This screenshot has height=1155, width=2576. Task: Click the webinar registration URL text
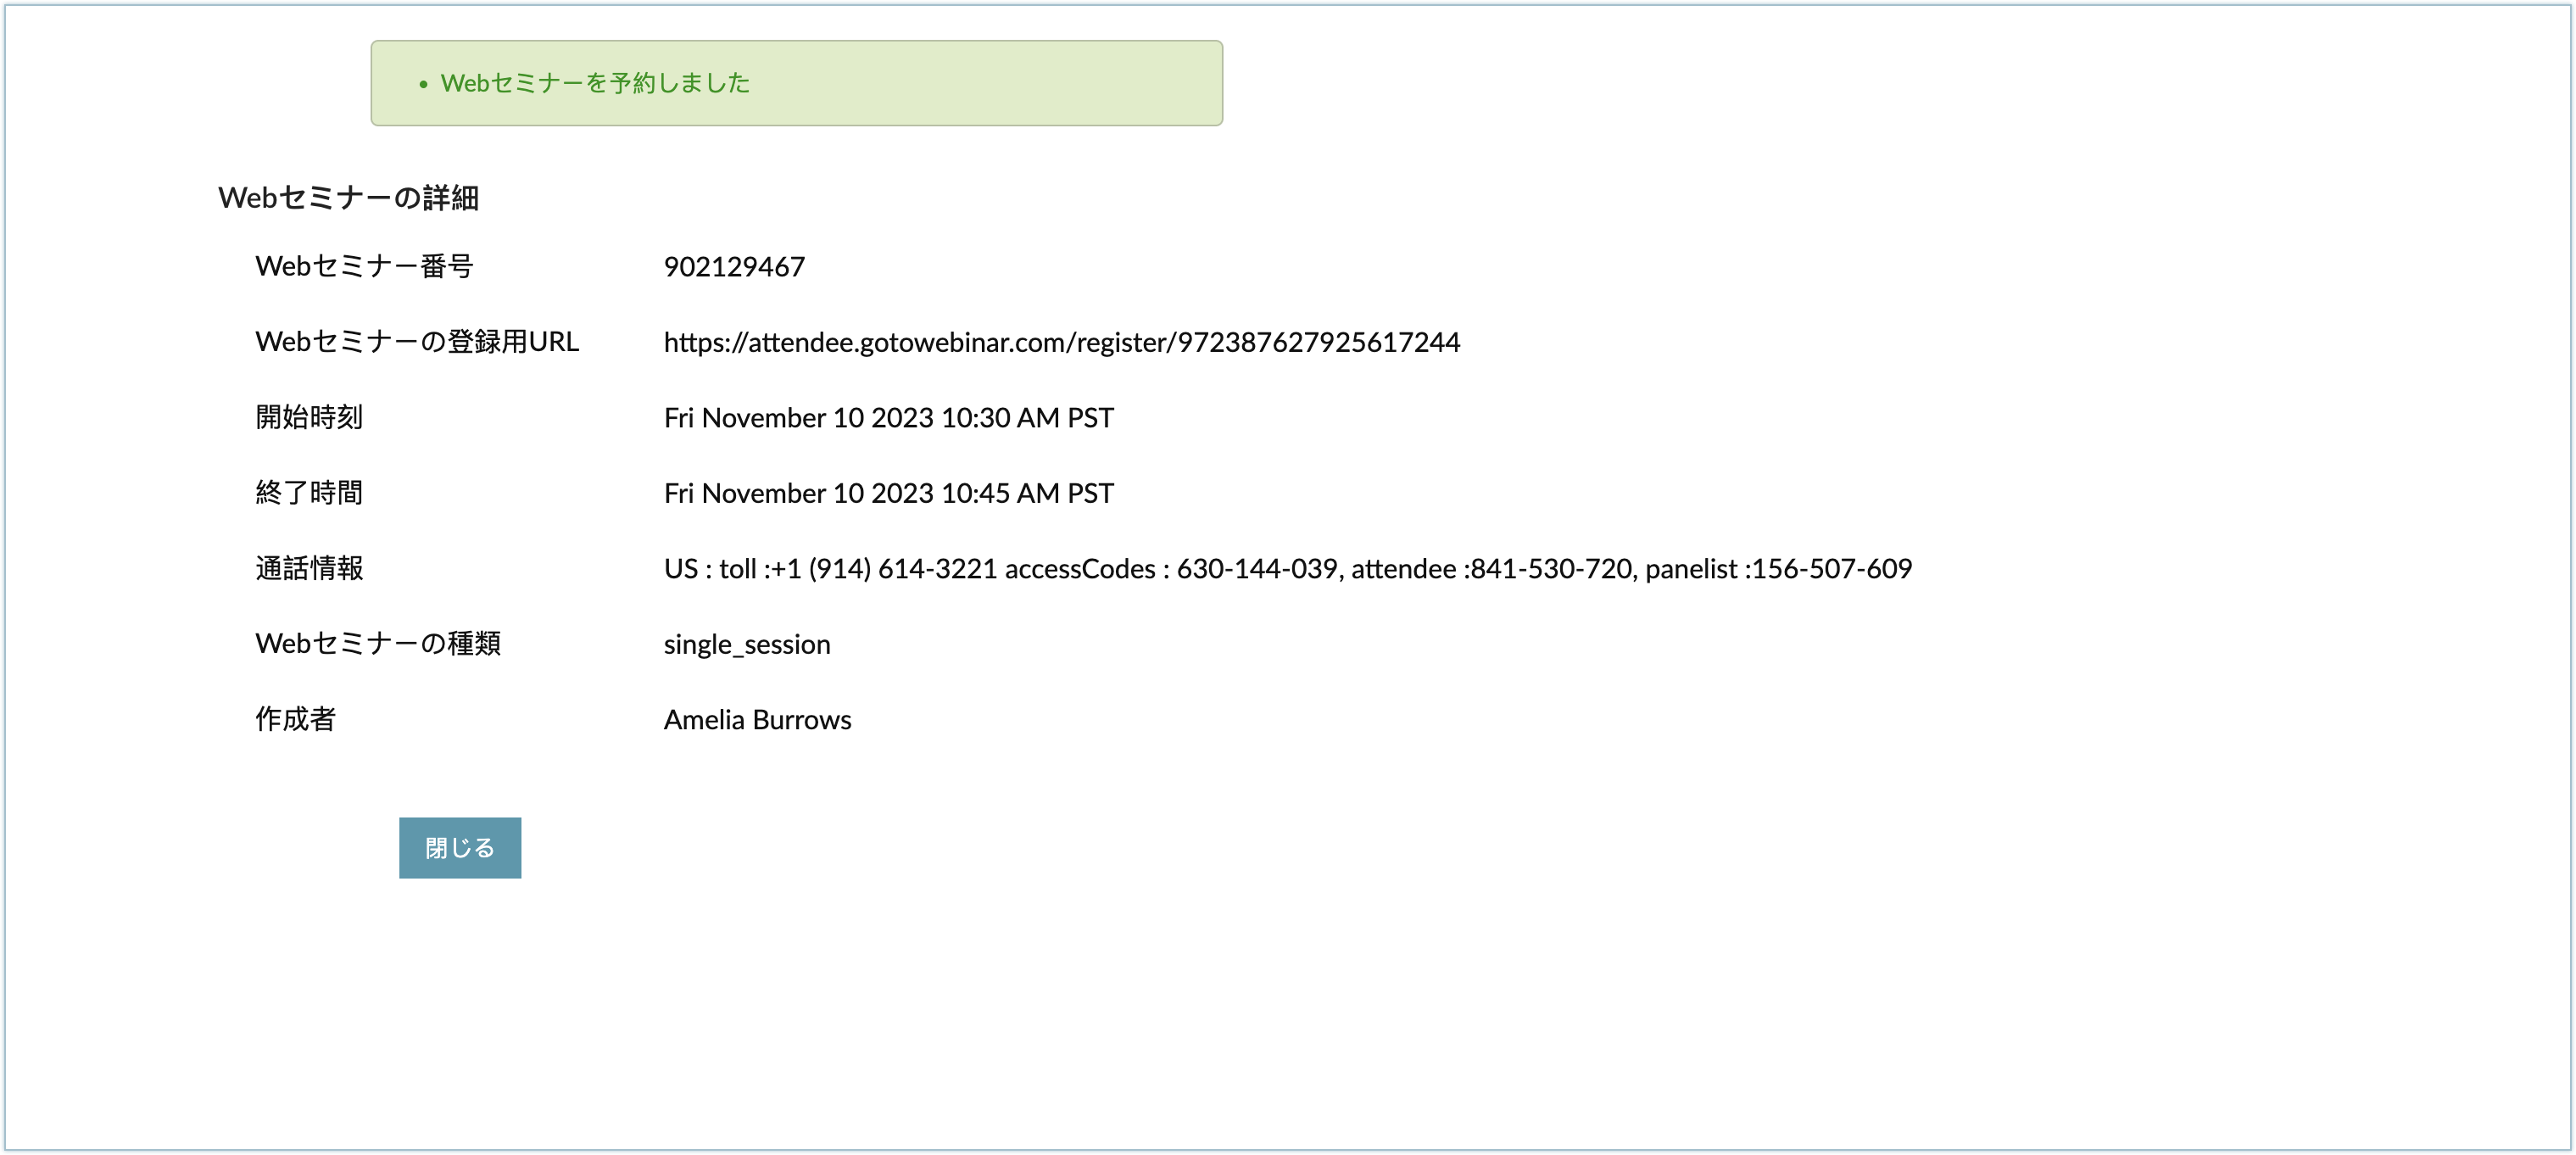[1061, 342]
